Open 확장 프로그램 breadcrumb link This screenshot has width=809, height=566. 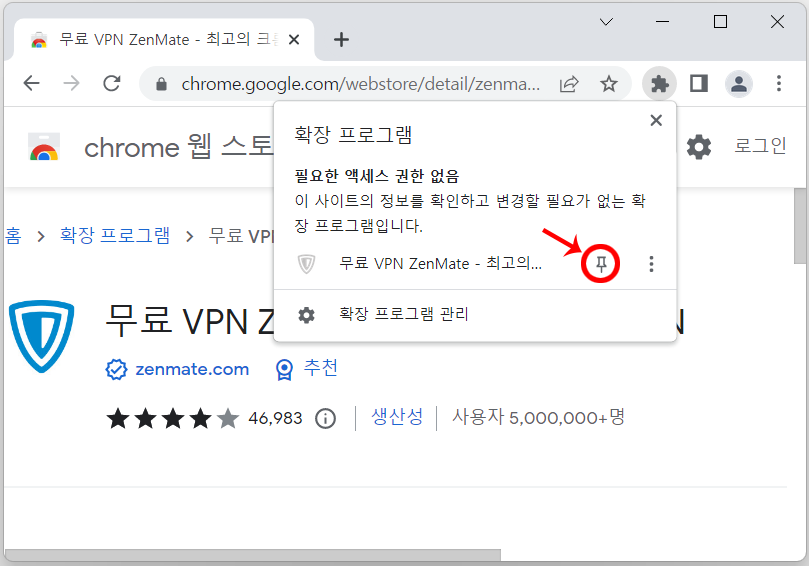point(115,235)
